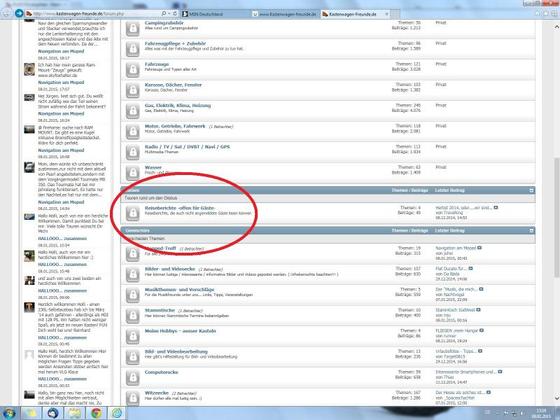Open the Bilder- und Videoecke forum
The height and width of the screenshot is (420, 560).
click(170, 269)
